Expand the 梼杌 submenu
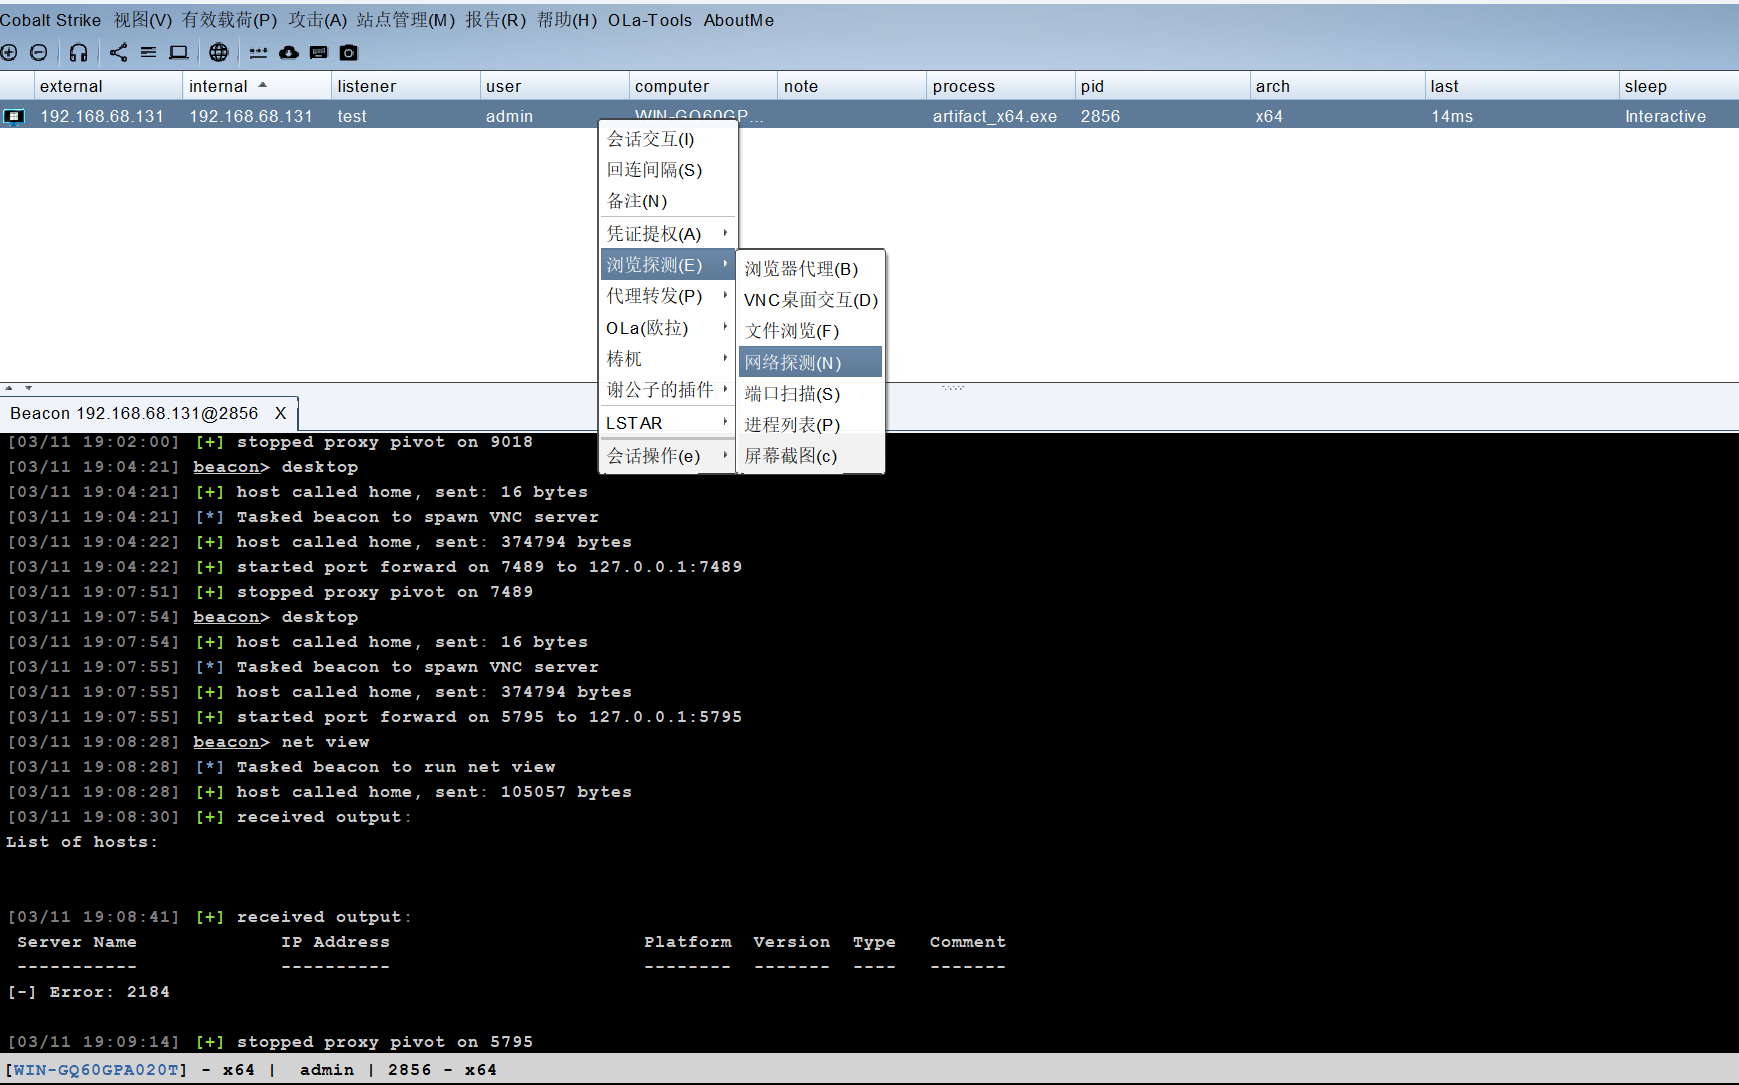Image resolution: width=1739 pixels, height=1085 pixels. pyautogui.click(x=668, y=359)
